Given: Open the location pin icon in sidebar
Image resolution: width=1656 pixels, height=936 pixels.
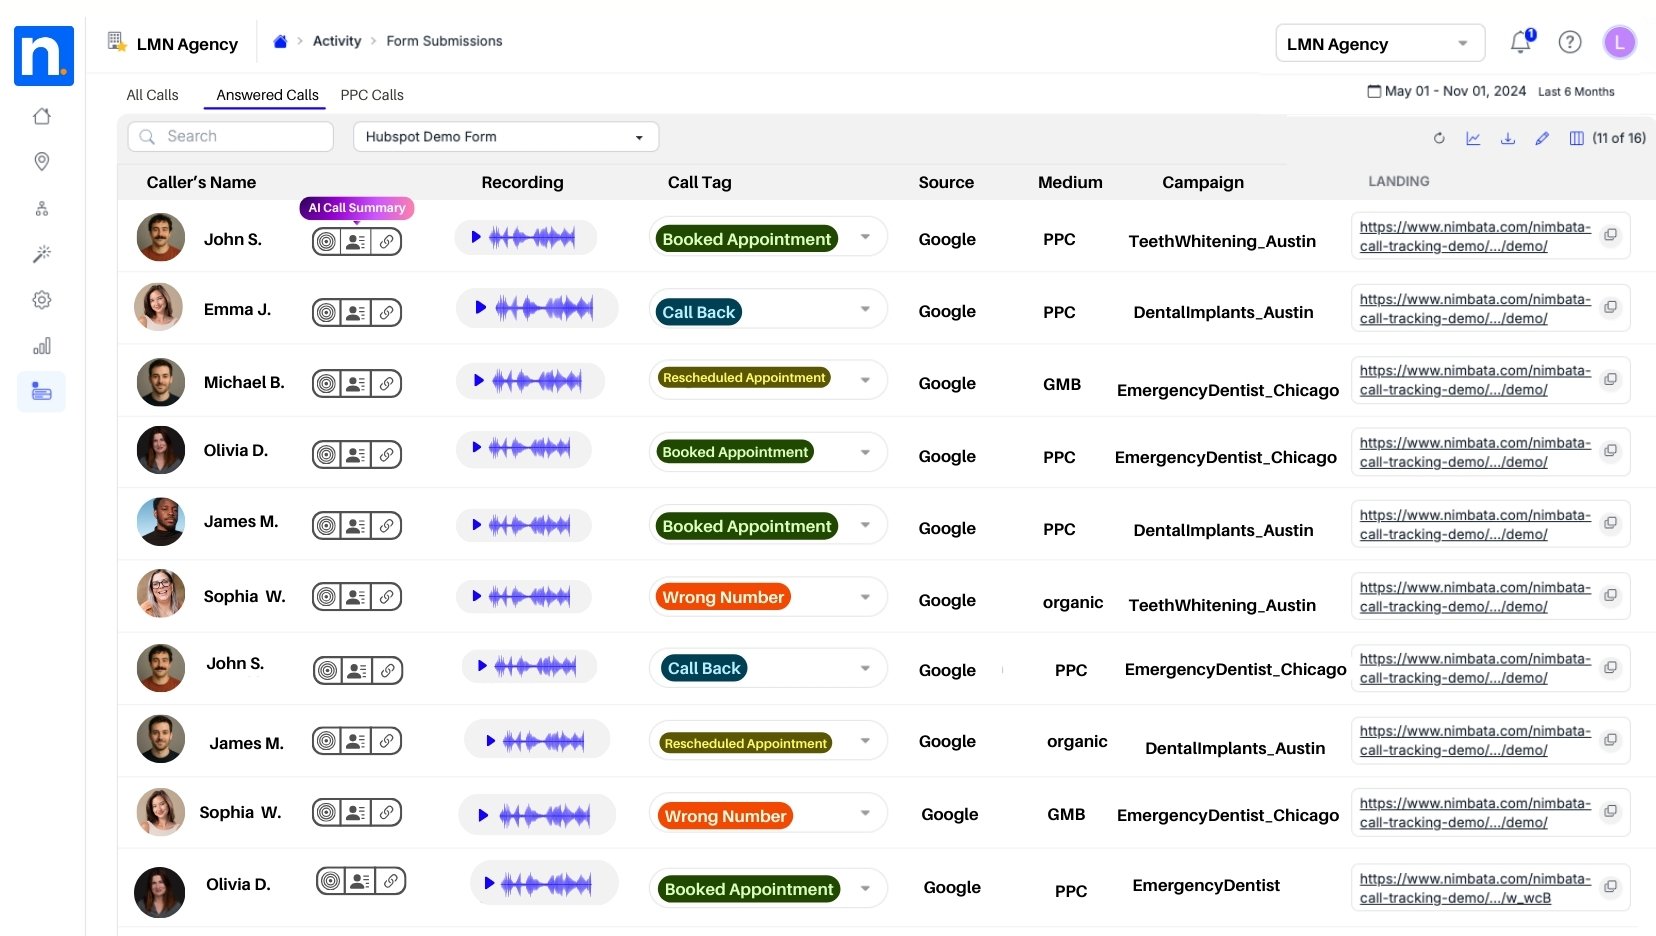Looking at the screenshot, I should pyautogui.click(x=42, y=161).
